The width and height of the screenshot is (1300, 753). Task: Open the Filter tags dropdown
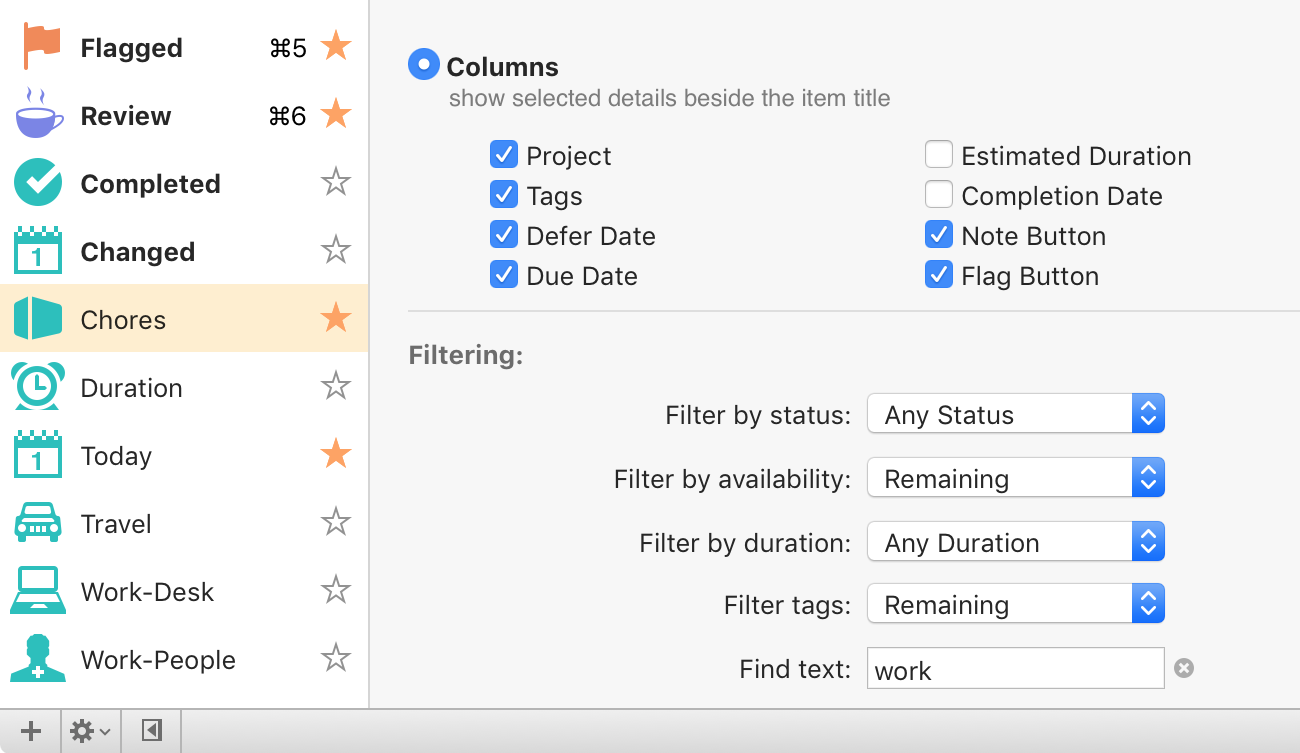pos(1016,604)
